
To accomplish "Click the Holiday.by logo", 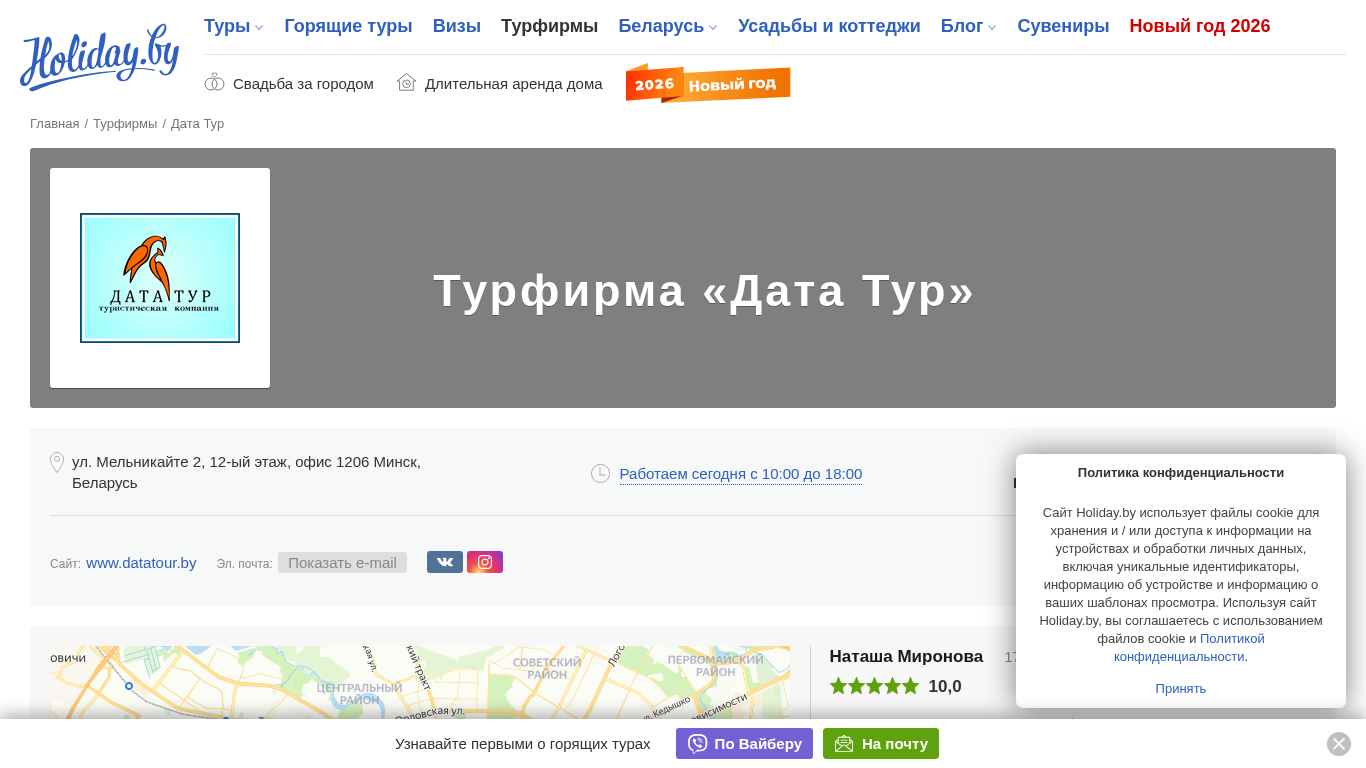I will point(99,57).
